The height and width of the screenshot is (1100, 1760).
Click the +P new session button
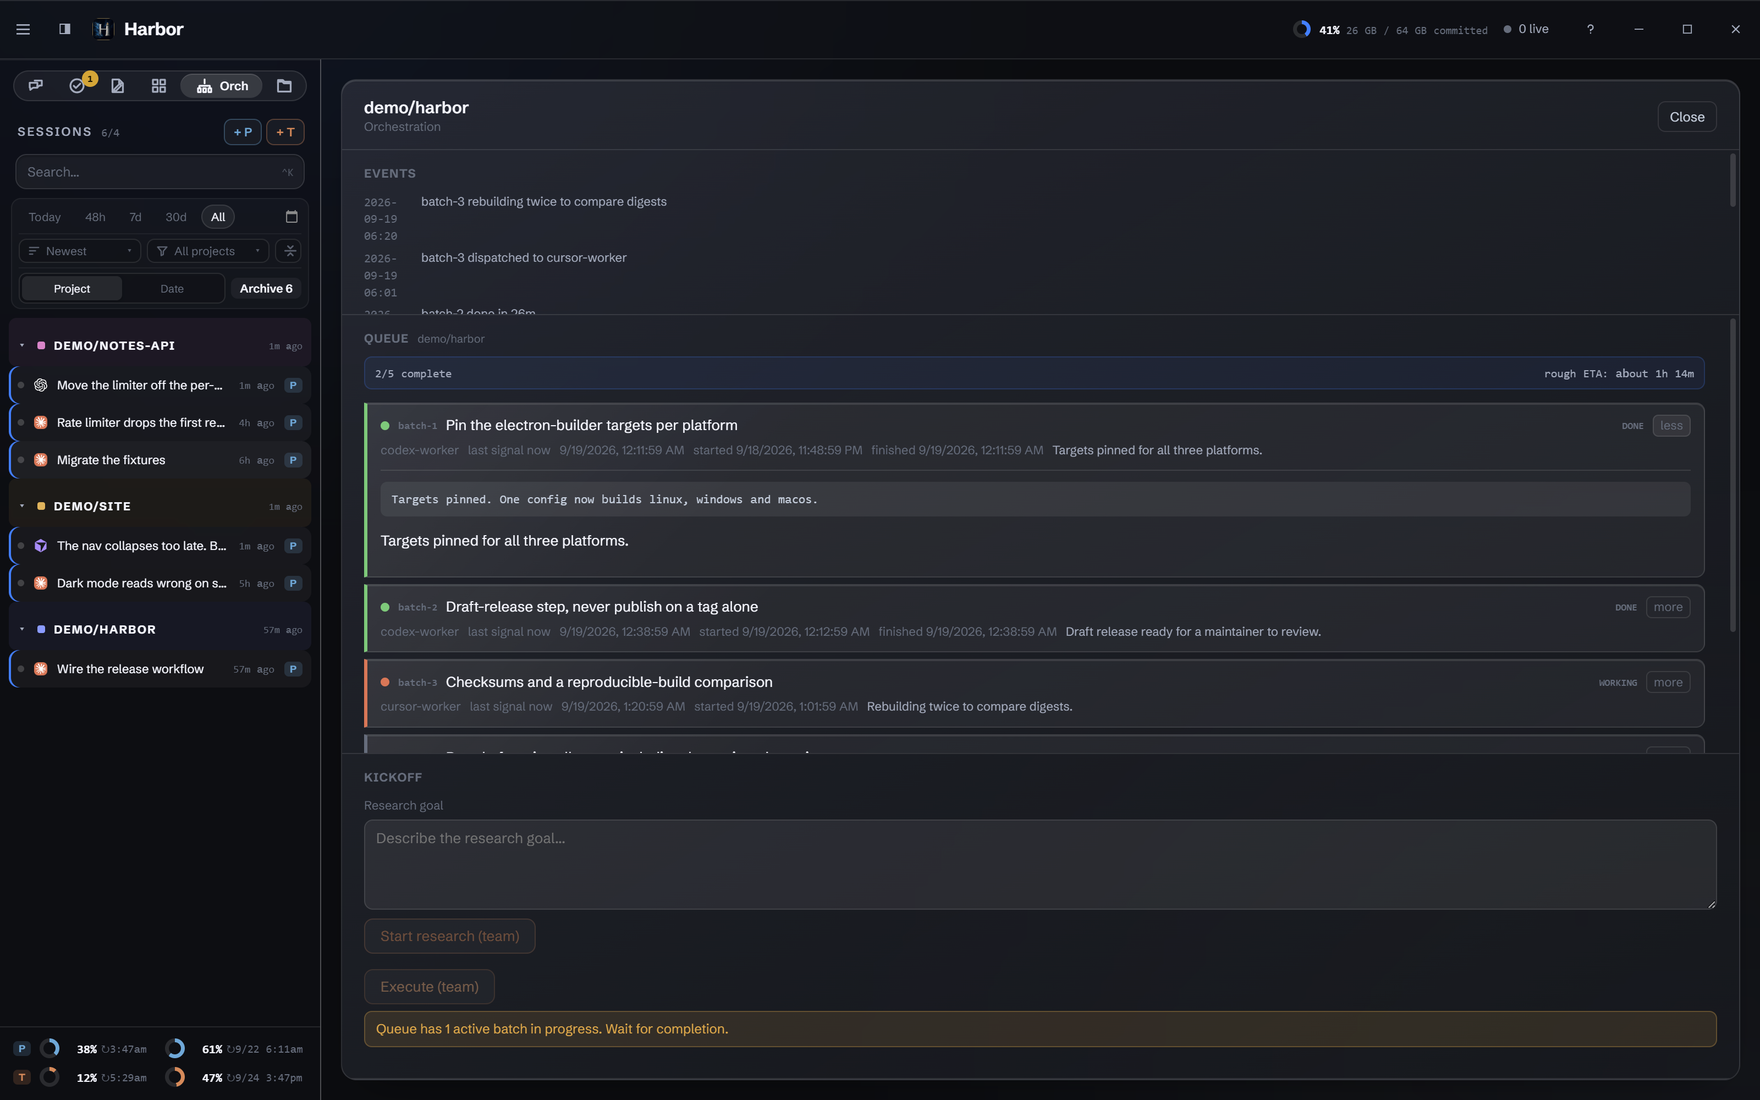[243, 132]
